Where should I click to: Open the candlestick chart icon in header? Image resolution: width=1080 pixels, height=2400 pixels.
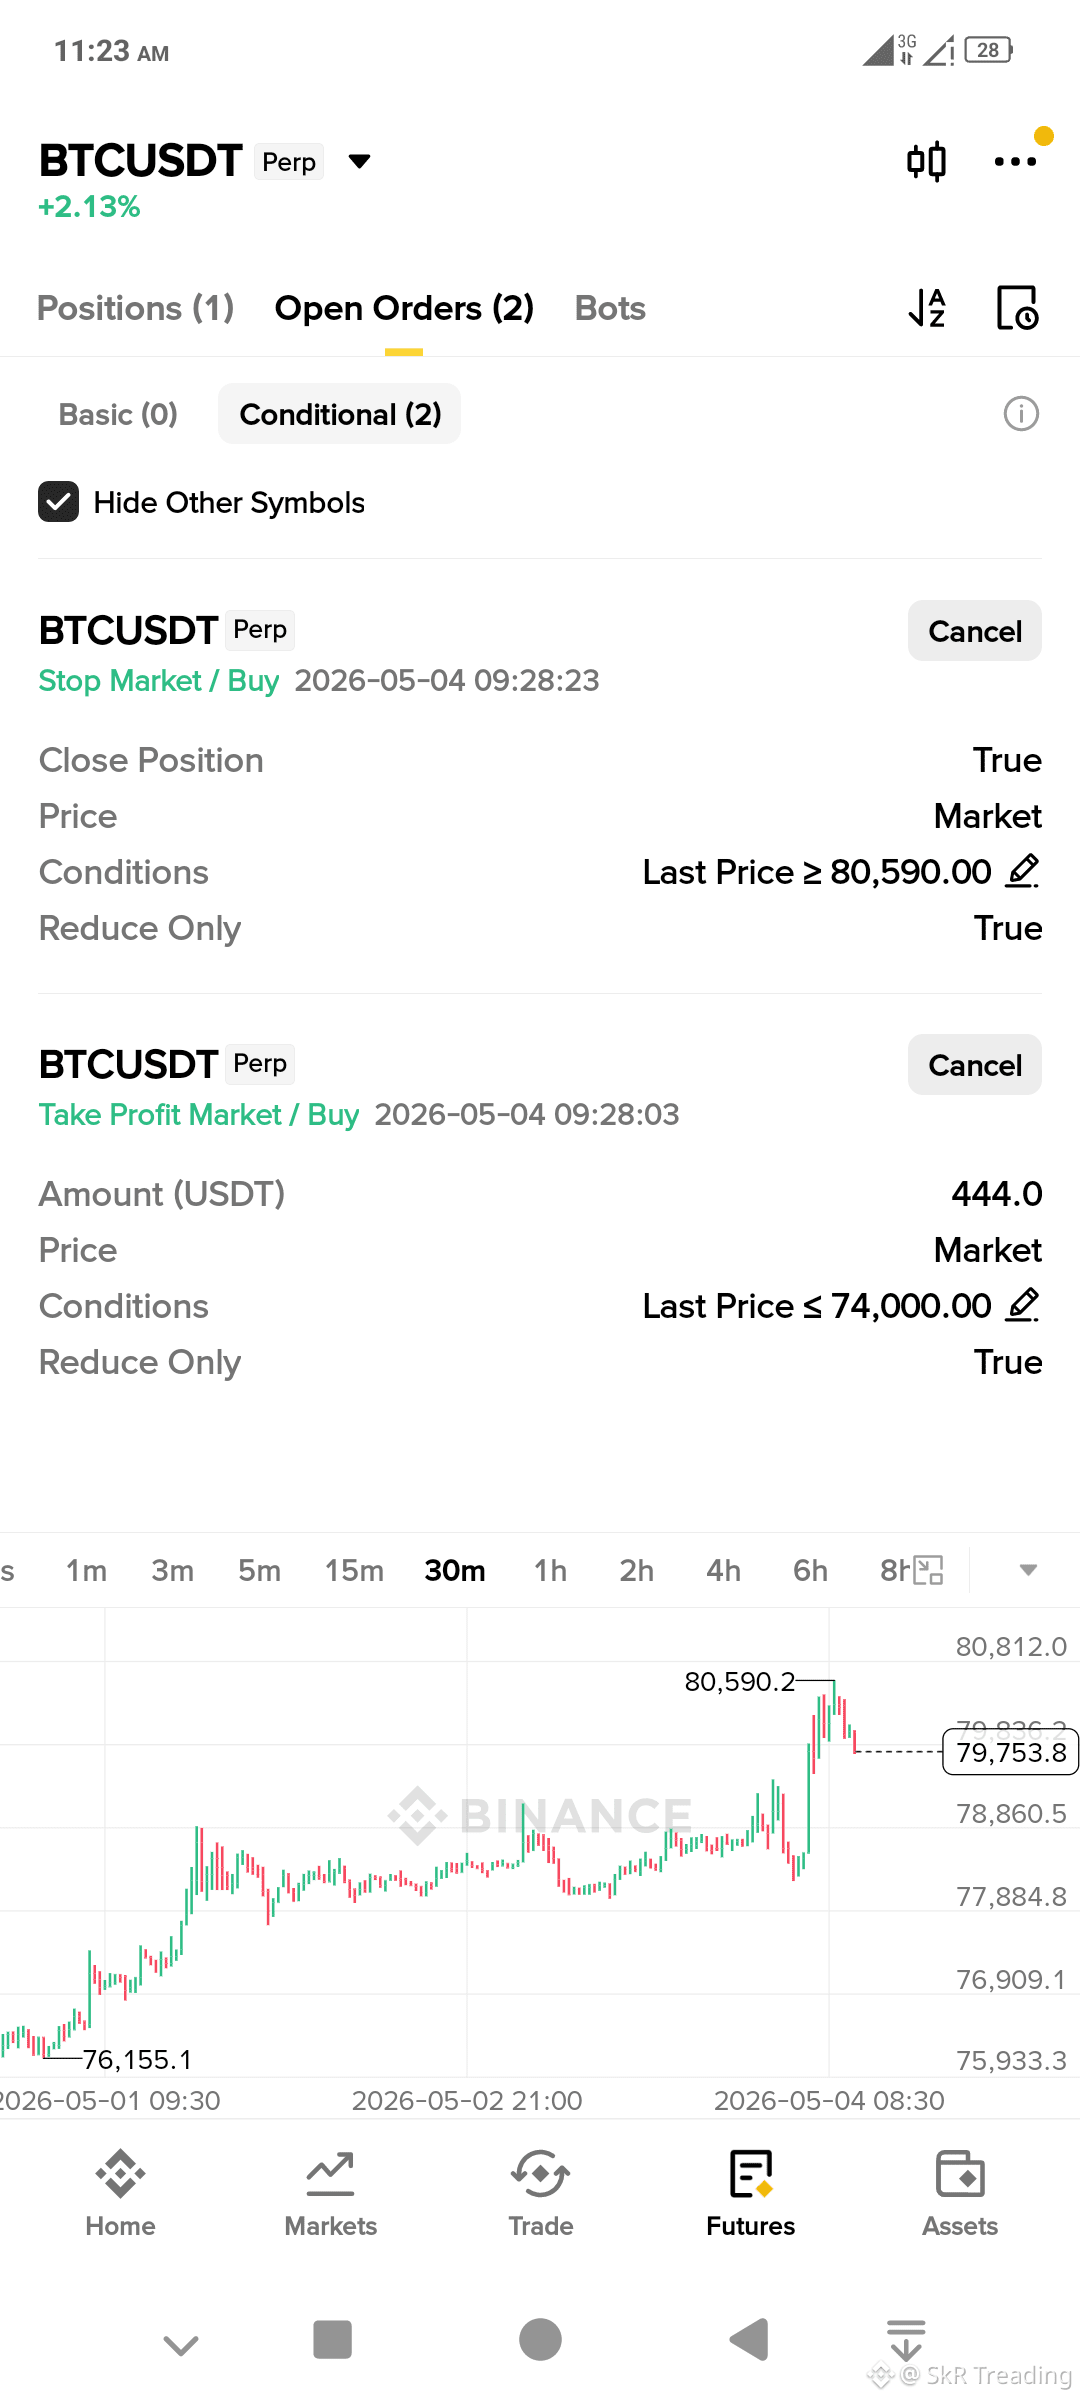pos(926,161)
